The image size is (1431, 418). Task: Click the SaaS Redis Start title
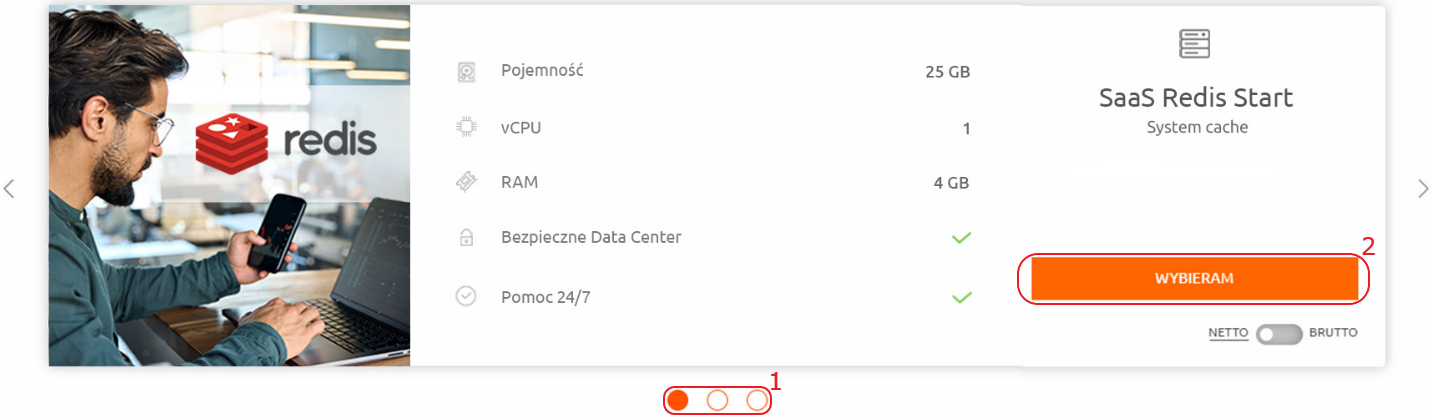click(x=1196, y=98)
